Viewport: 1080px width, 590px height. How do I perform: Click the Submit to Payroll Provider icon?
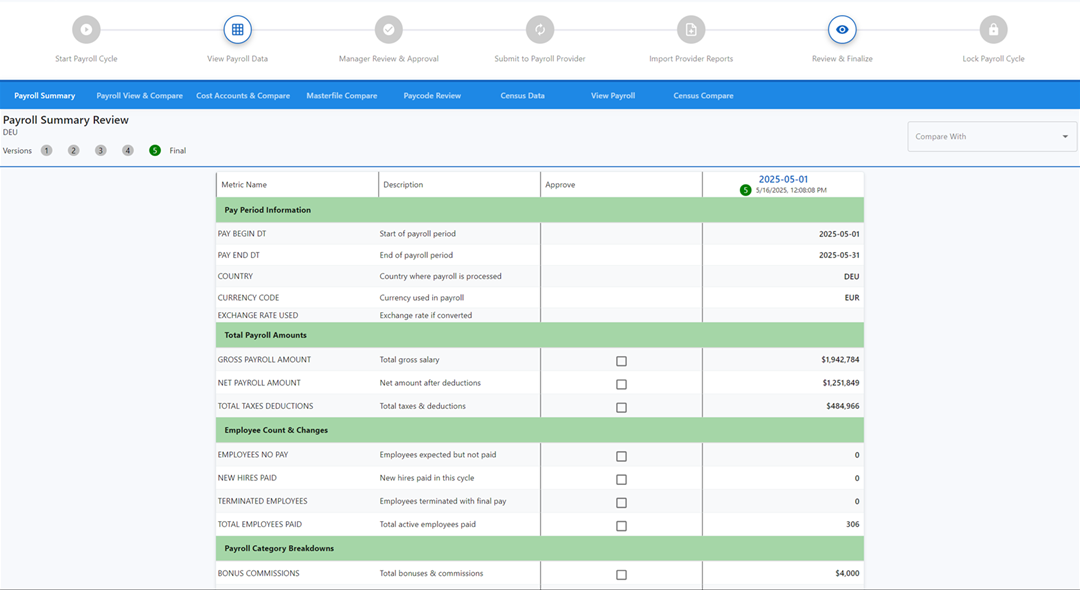tap(539, 29)
